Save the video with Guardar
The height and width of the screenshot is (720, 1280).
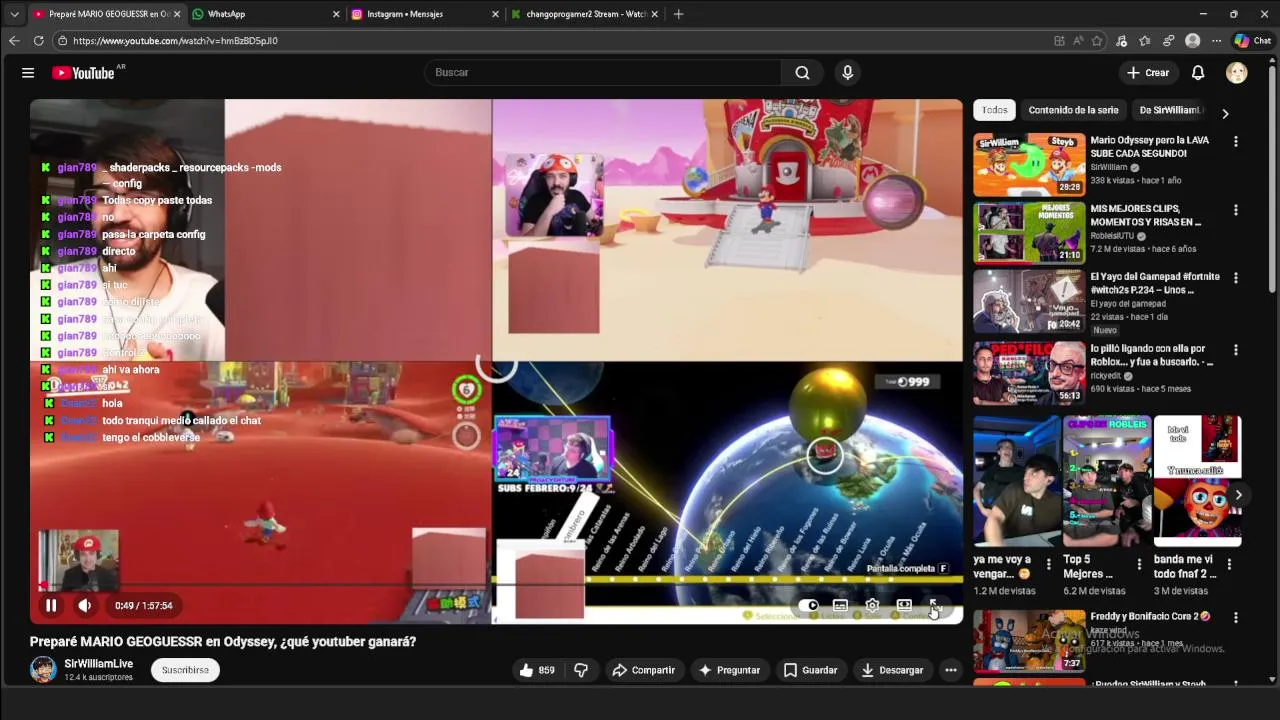pyautogui.click(x=811, y=670)
